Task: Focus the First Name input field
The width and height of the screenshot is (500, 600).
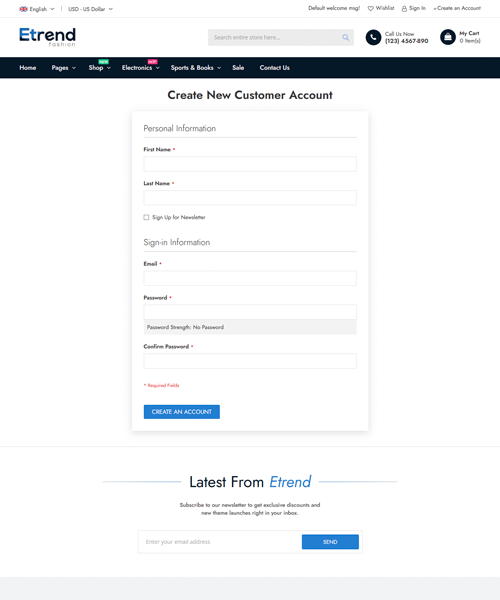Action: 250,164
